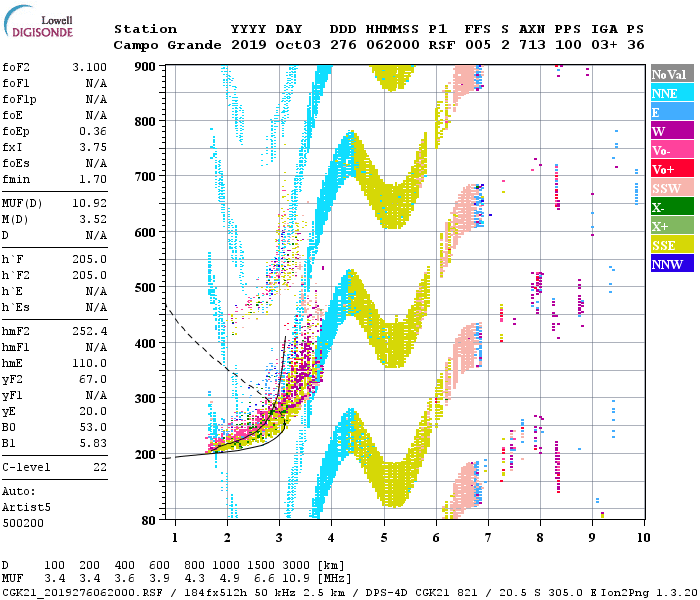Click the 500 km axis label

pyautogui.click(x=145, y=288)
